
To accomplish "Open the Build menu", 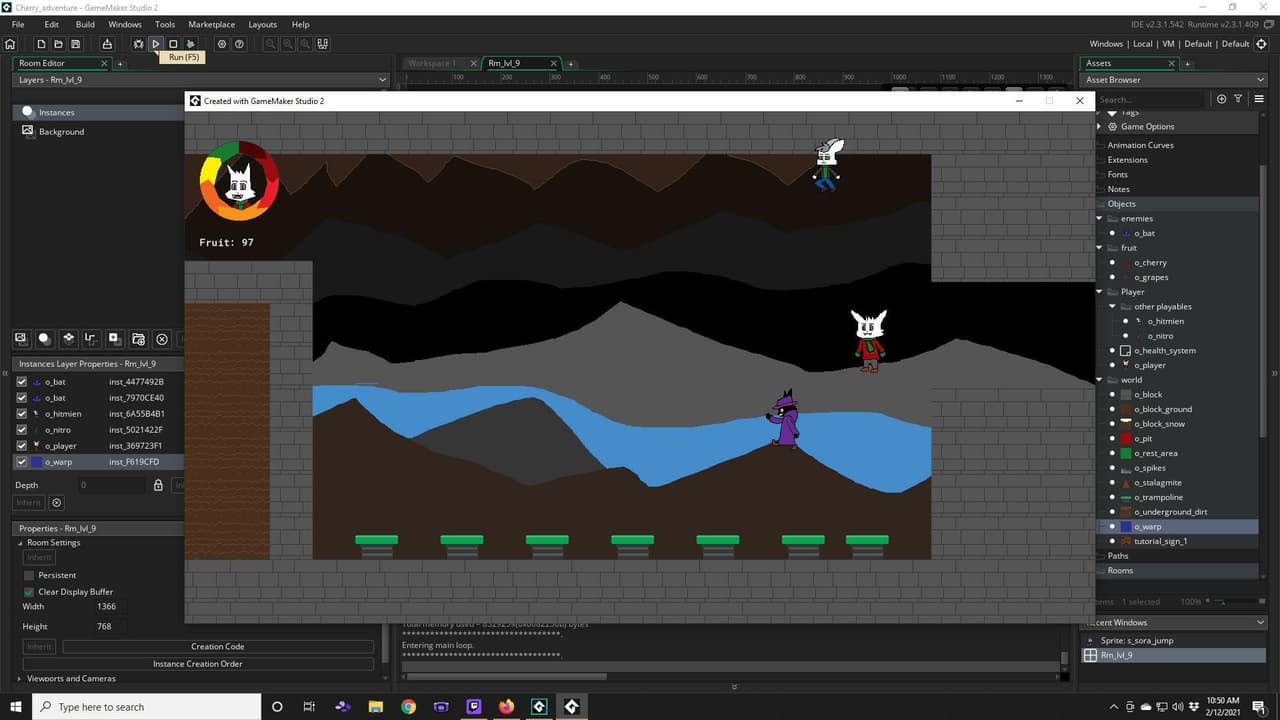I will coord(85,24).
